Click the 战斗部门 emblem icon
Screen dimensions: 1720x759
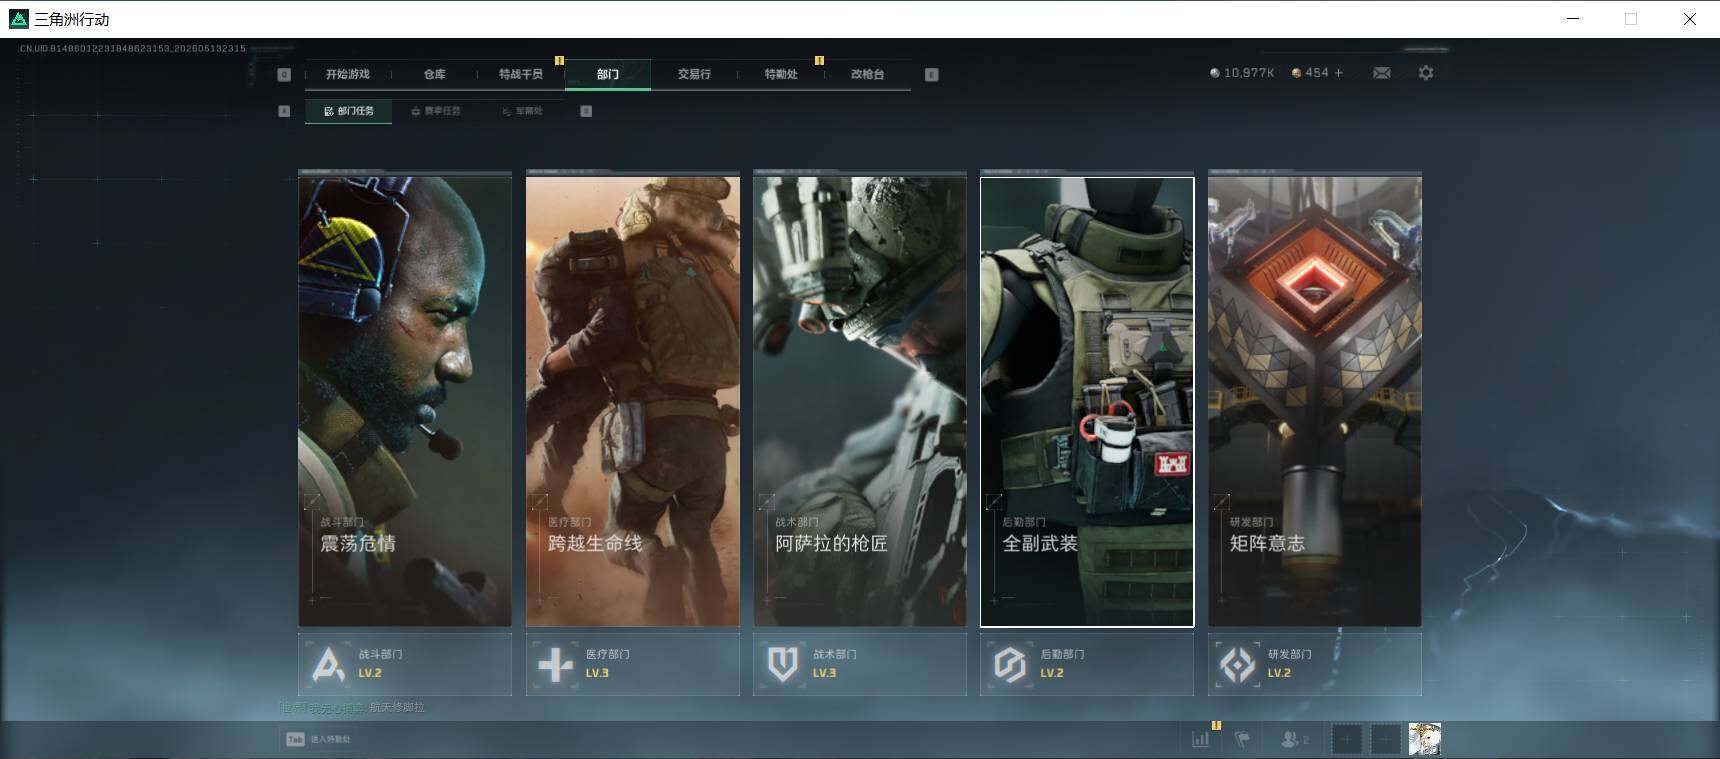pyautogui.click(x=328, y=664)
